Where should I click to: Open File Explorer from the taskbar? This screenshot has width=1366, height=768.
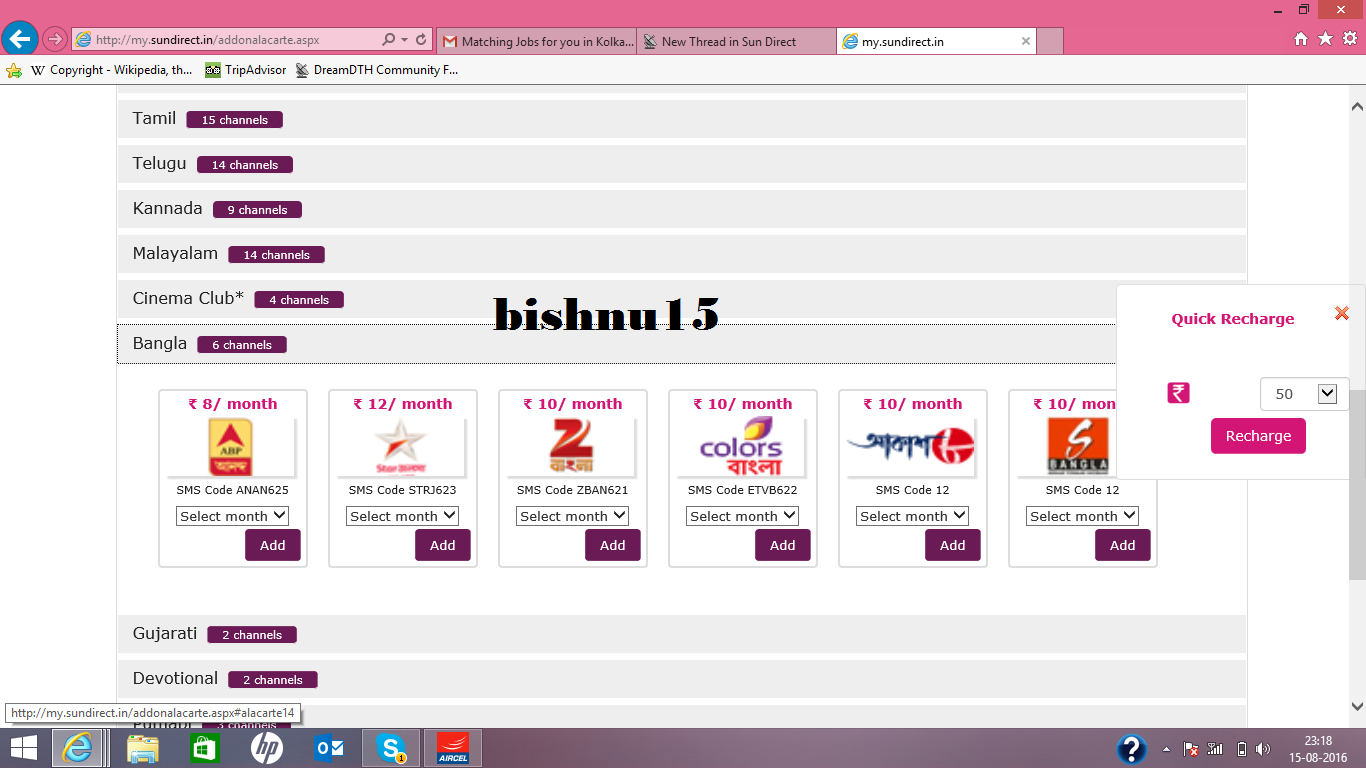[x=143, y=748]
